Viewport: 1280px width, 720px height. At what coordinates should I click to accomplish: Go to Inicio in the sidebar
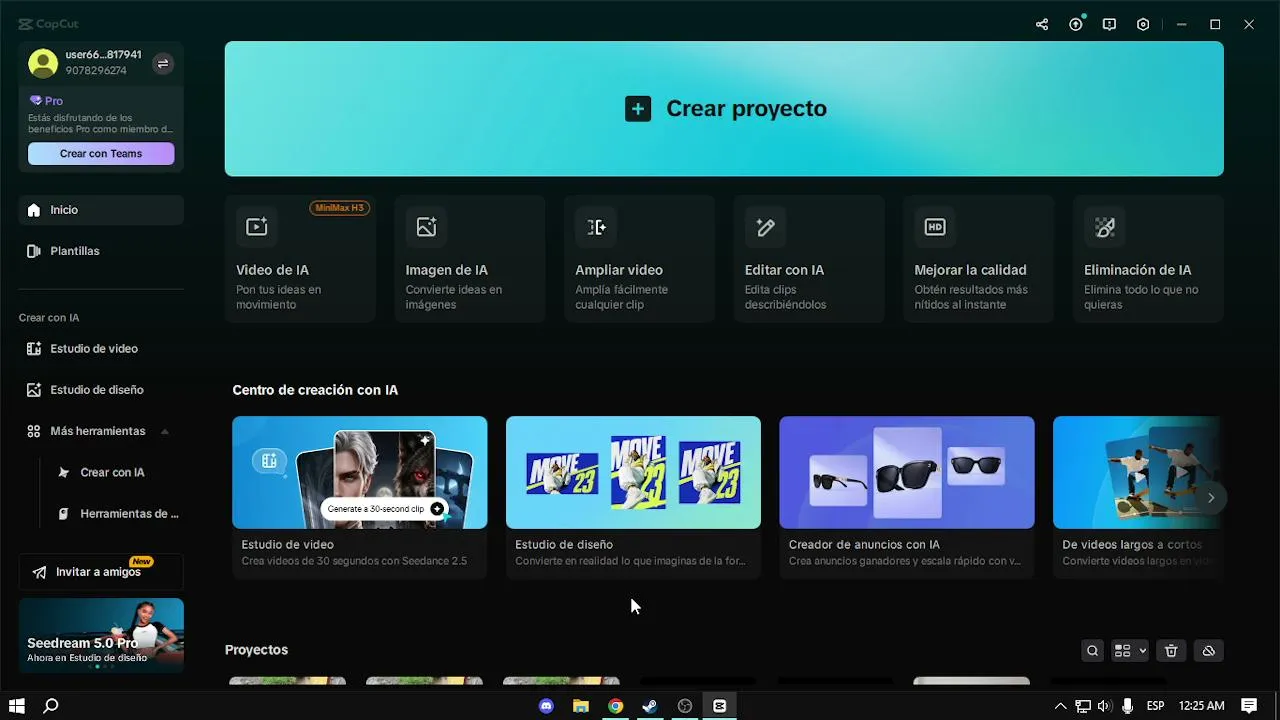pos(101,210)
